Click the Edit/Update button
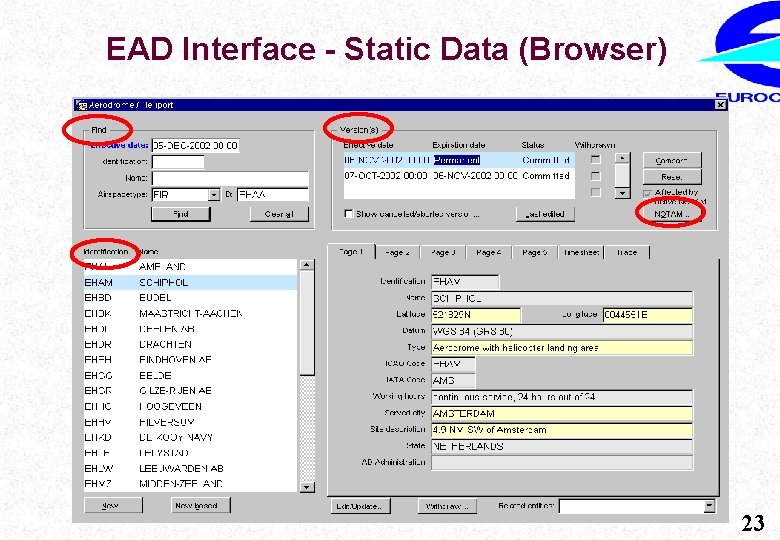 tap(360, 506)
